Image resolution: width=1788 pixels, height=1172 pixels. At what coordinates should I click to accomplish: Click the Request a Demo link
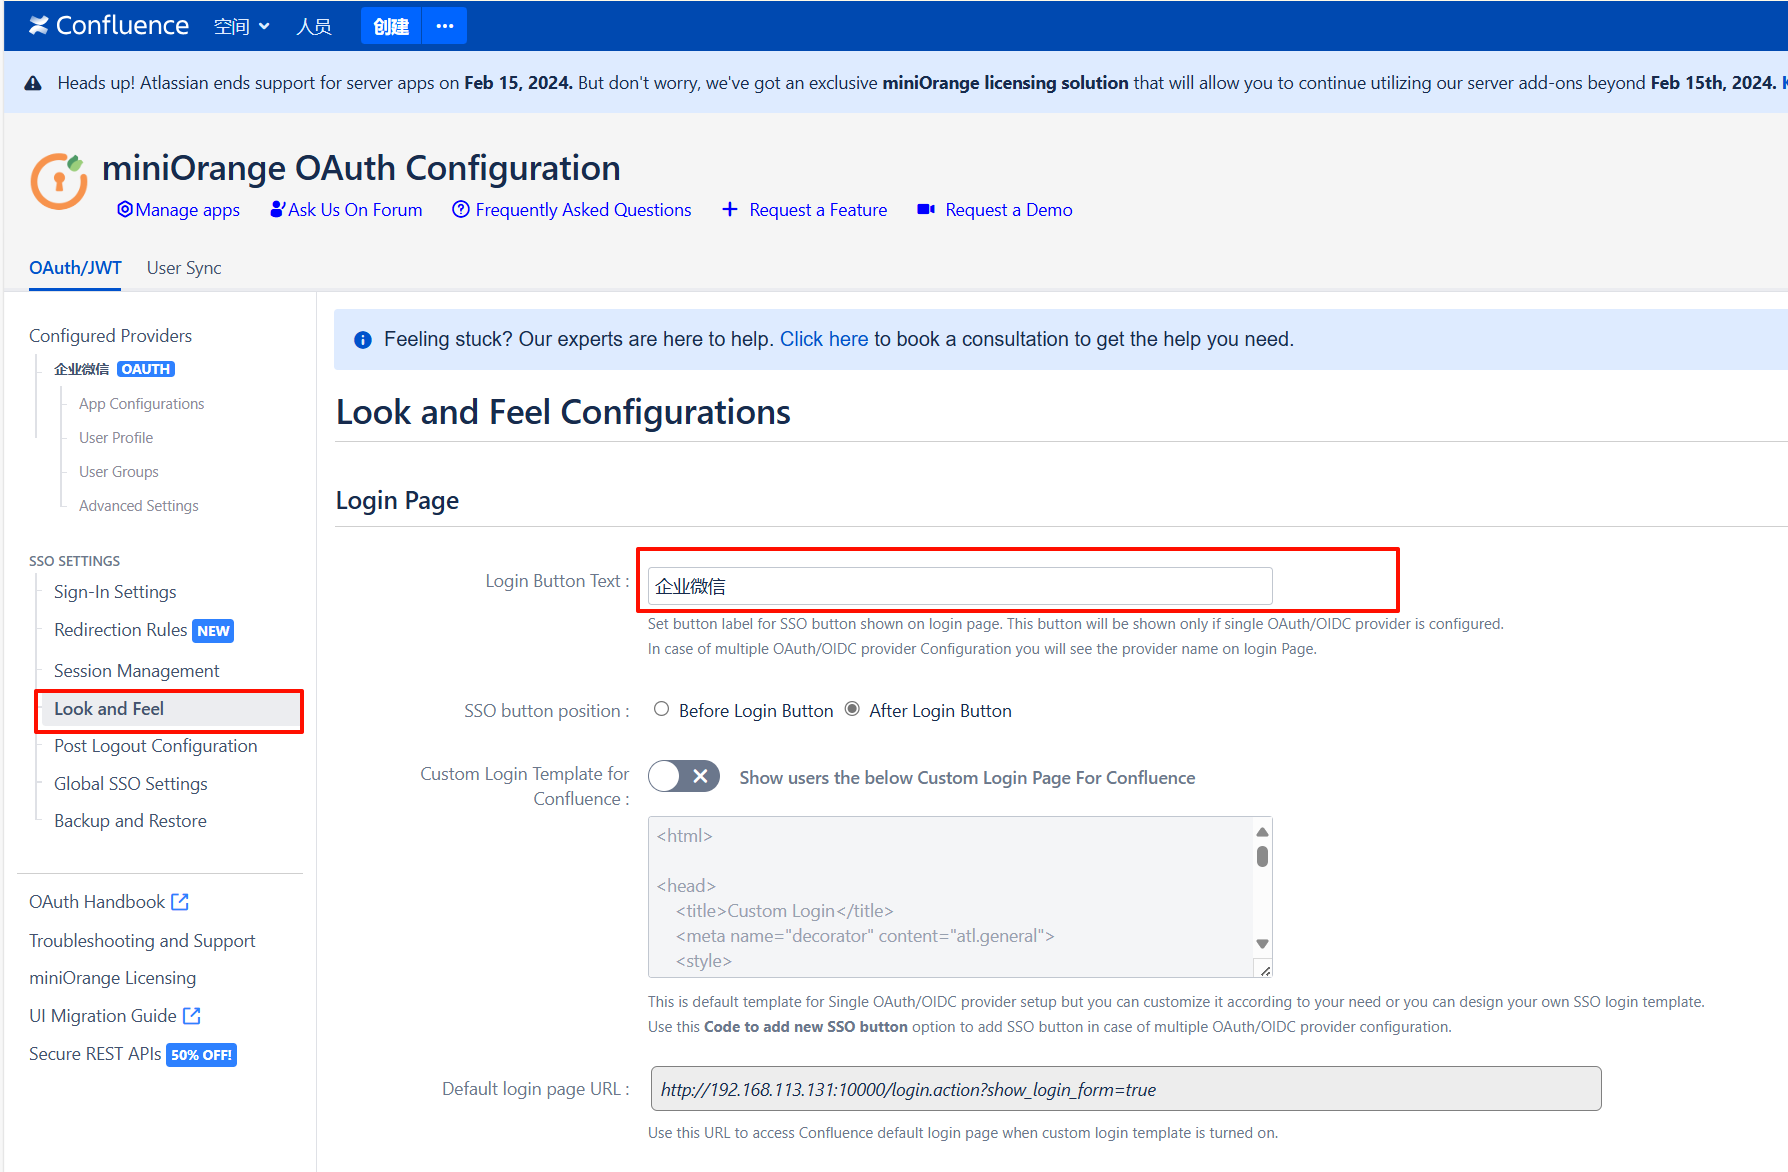click(x=1009, y=210)
